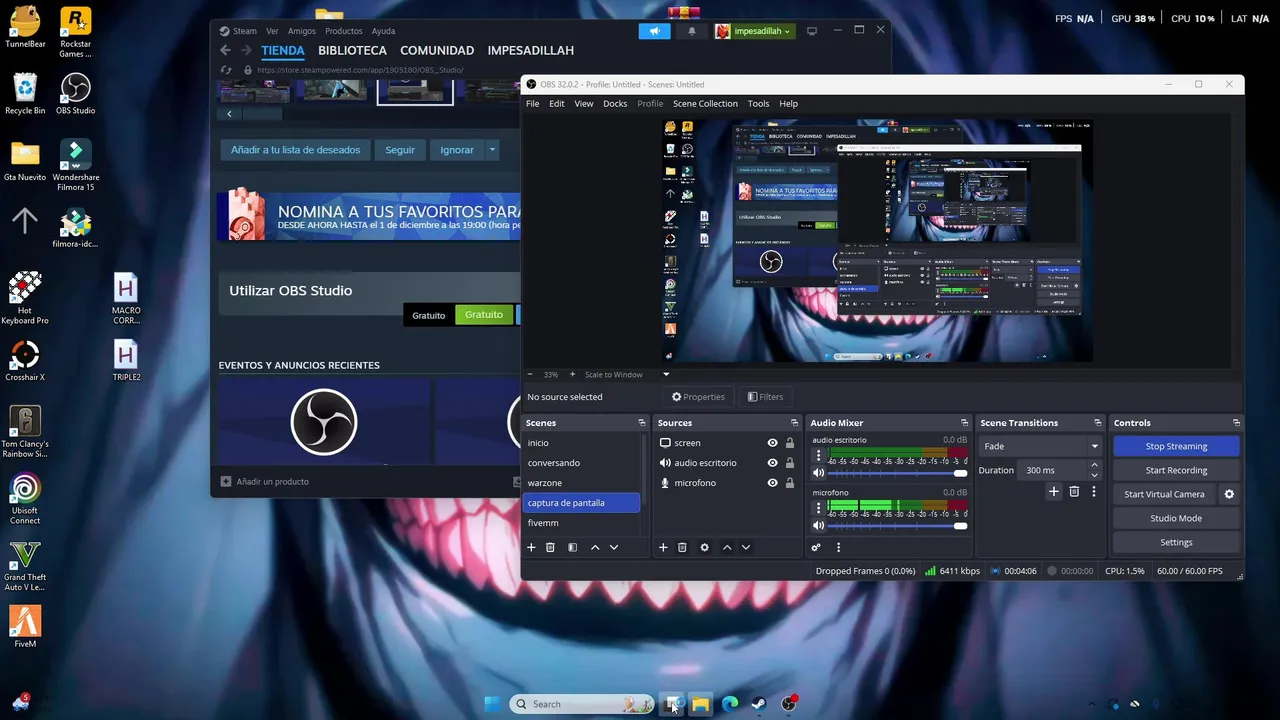
Task: Open Steam notifications bell
Action: 691,31
